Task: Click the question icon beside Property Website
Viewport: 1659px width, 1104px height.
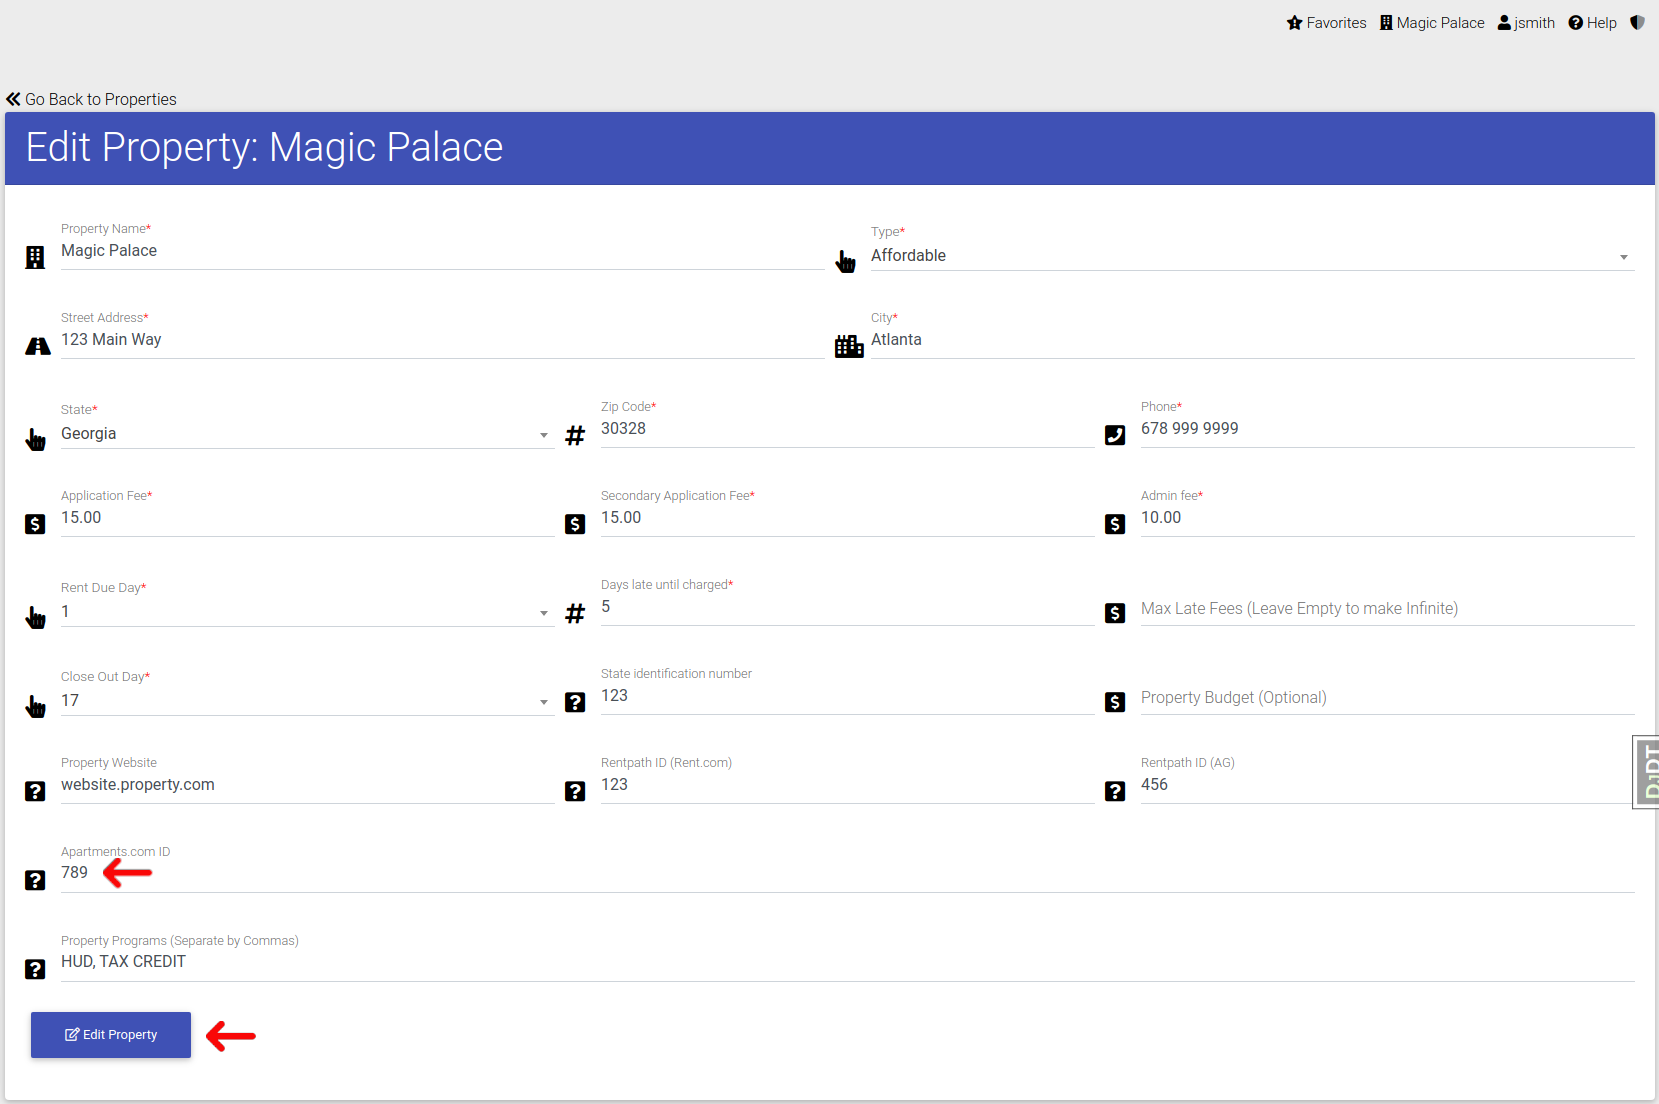Action: [35, 791]
